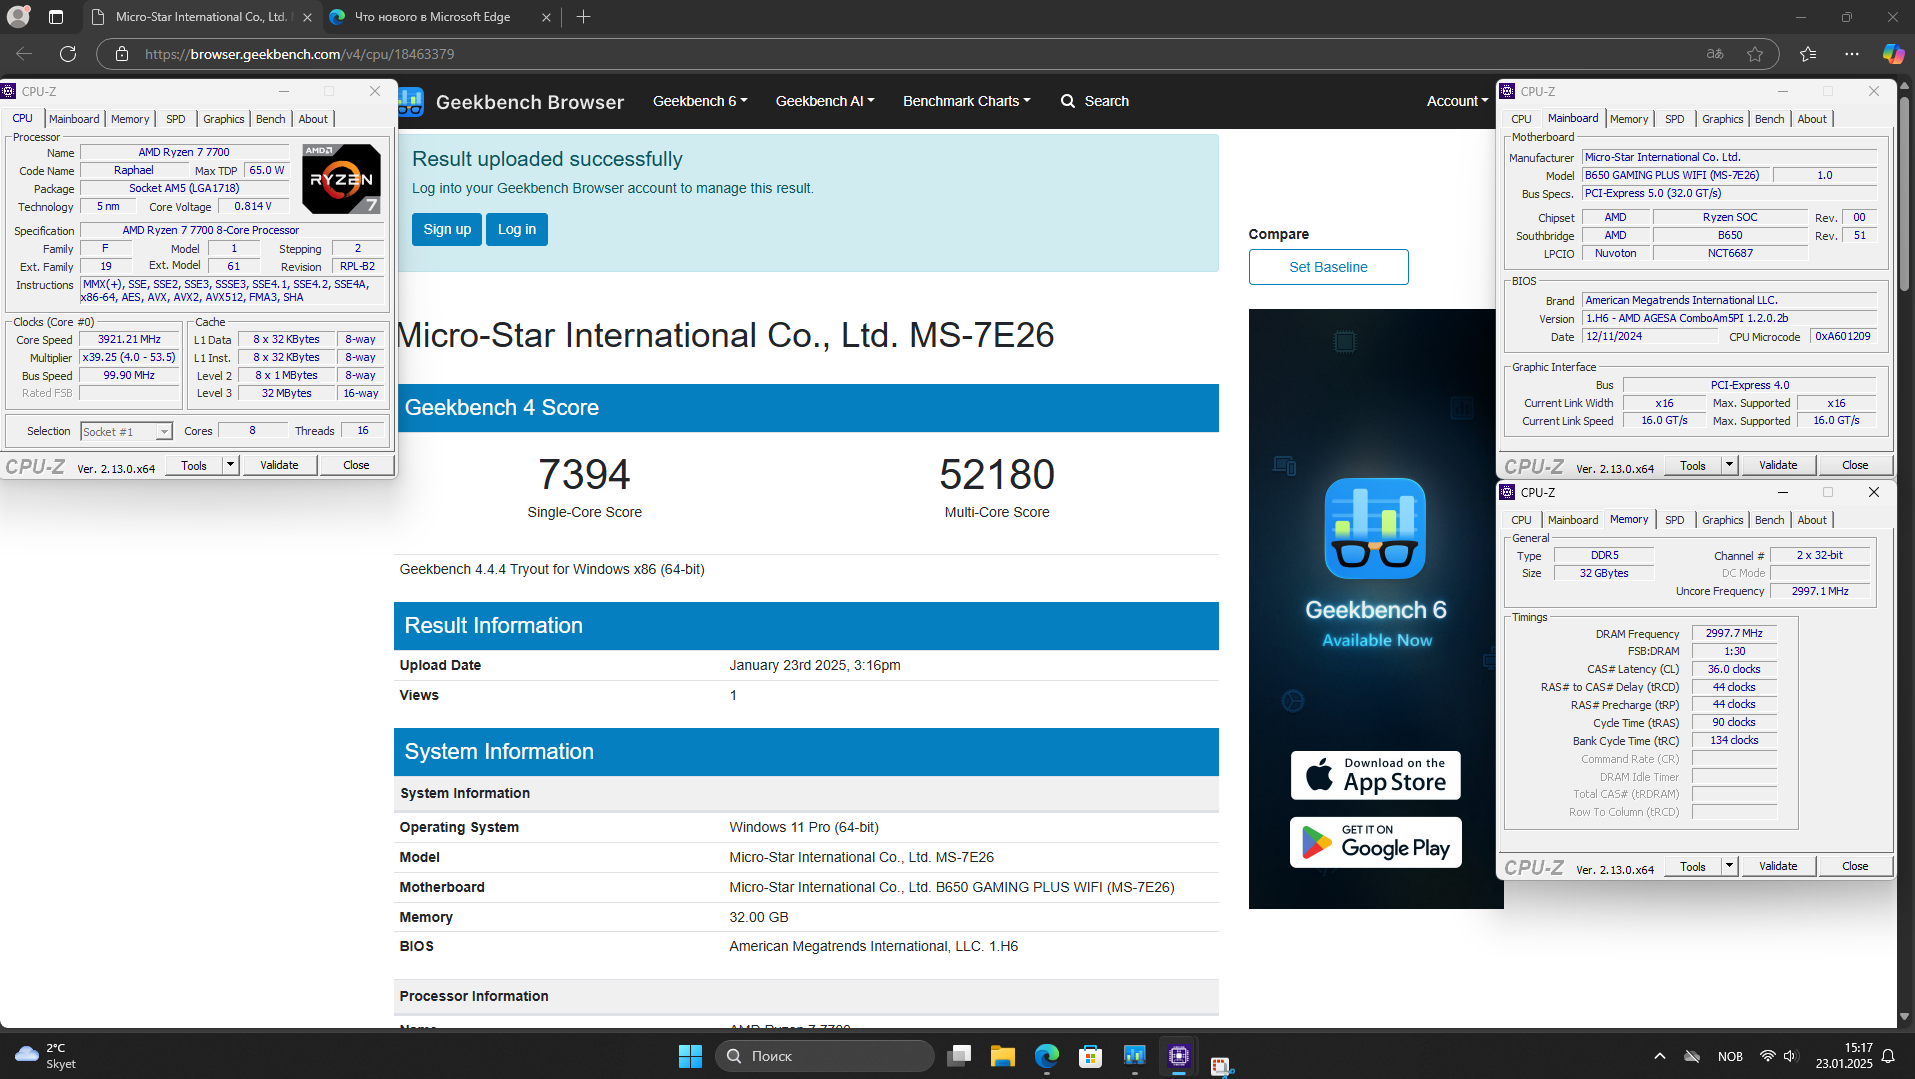
Task: Open the Favorites list icon in the Edge toolbar
Action: coord(1808,54)
